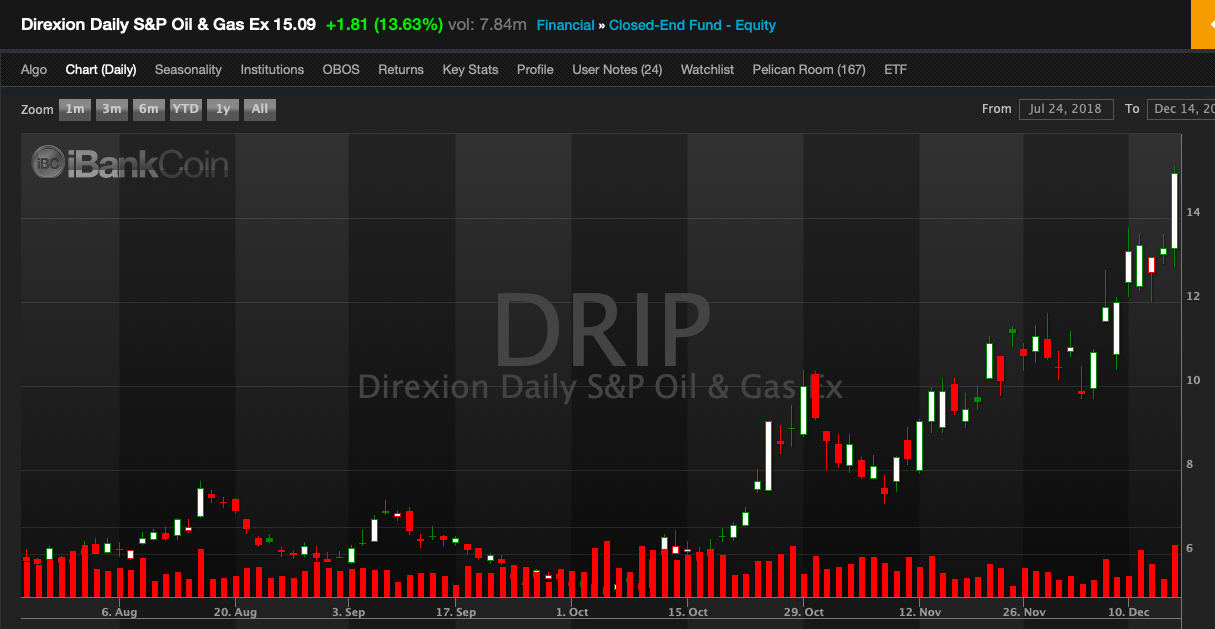Open the Key Stats tab
Viewport: 1215px width, 629px height.
(x=470, y=70)
